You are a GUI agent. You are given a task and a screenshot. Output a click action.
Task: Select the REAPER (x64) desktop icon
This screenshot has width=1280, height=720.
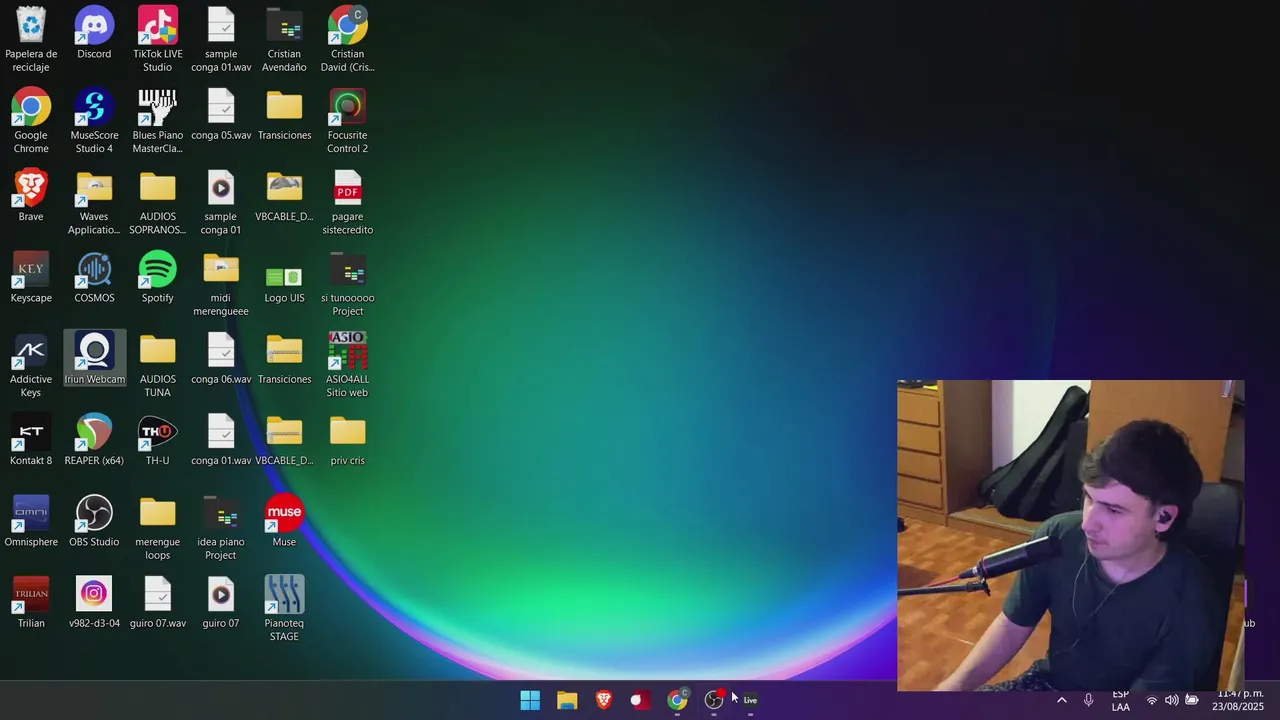[94, 440]
